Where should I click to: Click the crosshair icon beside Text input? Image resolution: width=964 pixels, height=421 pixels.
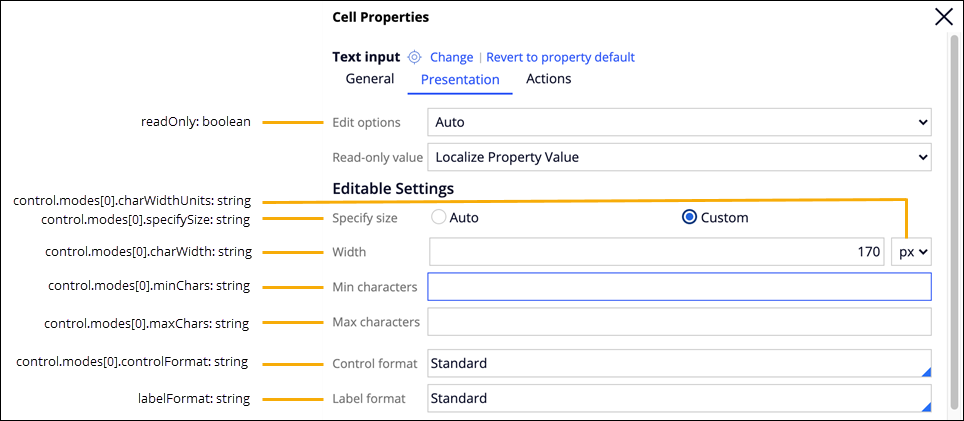(415, 57)
